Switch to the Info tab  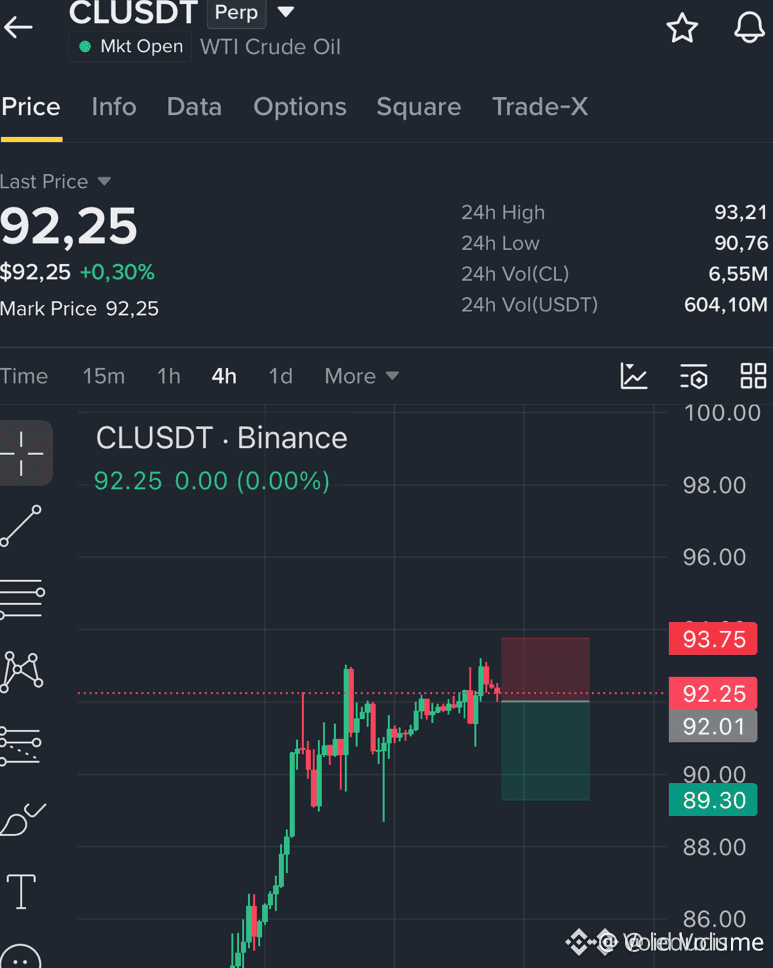point(114,107)
